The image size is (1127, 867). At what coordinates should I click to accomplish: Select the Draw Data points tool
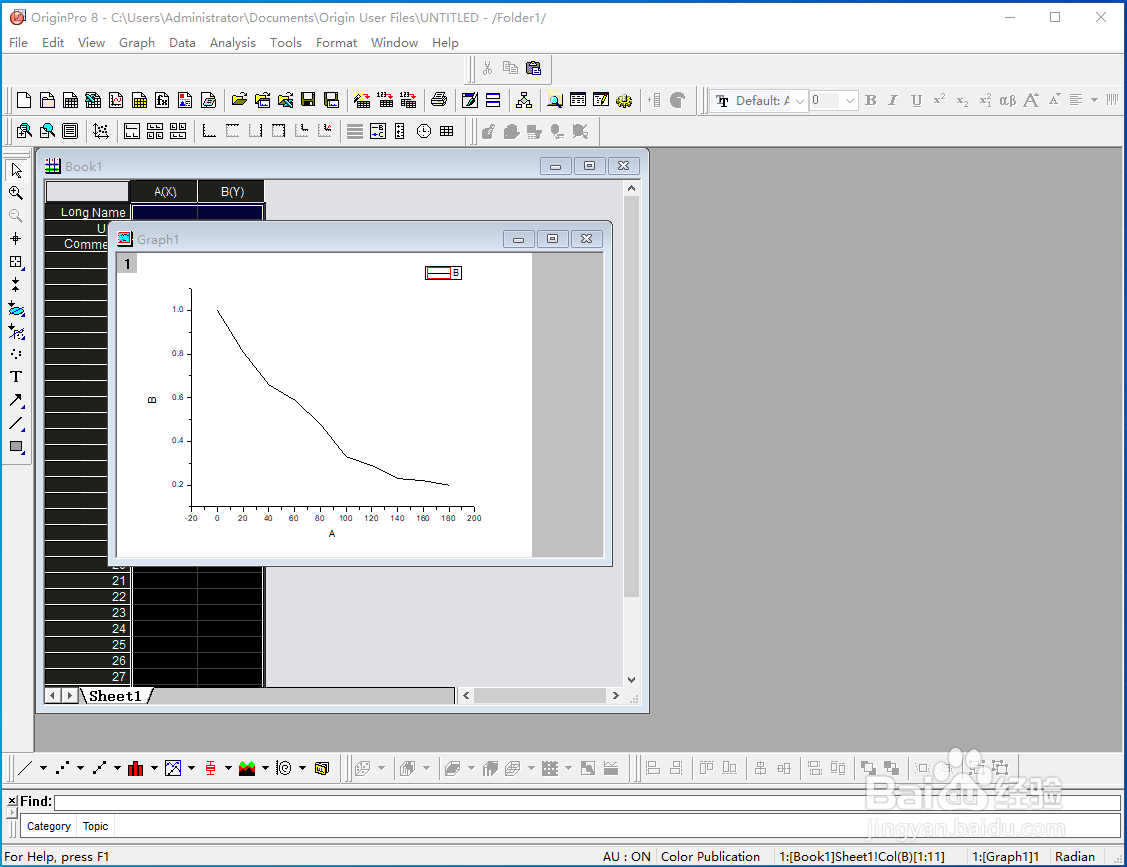16,354
